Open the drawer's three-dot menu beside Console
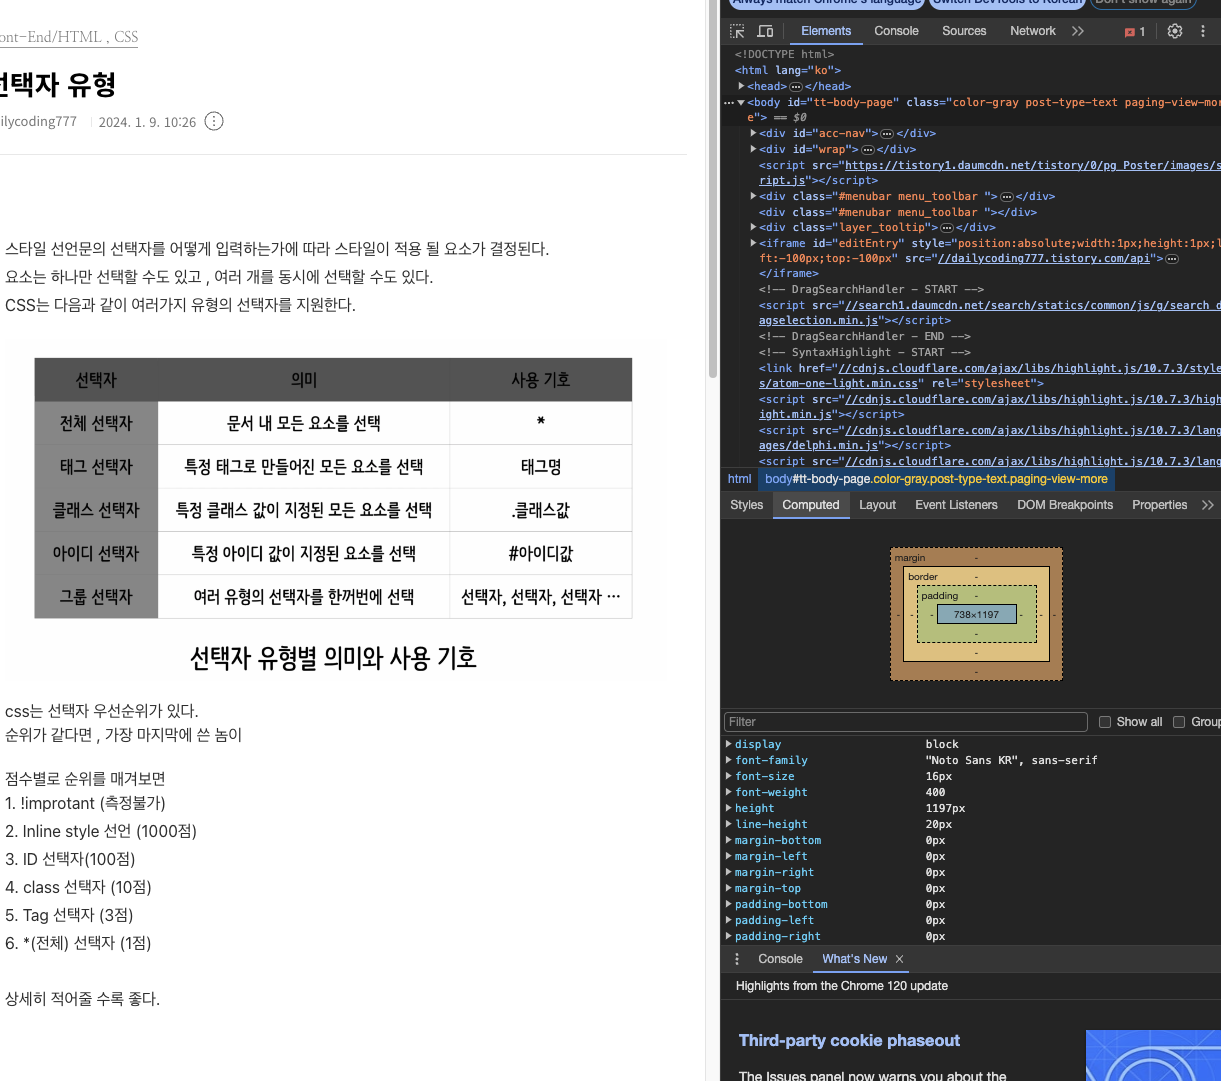Viewport: 1221px width, 1081px height. (x=737, y=959)
